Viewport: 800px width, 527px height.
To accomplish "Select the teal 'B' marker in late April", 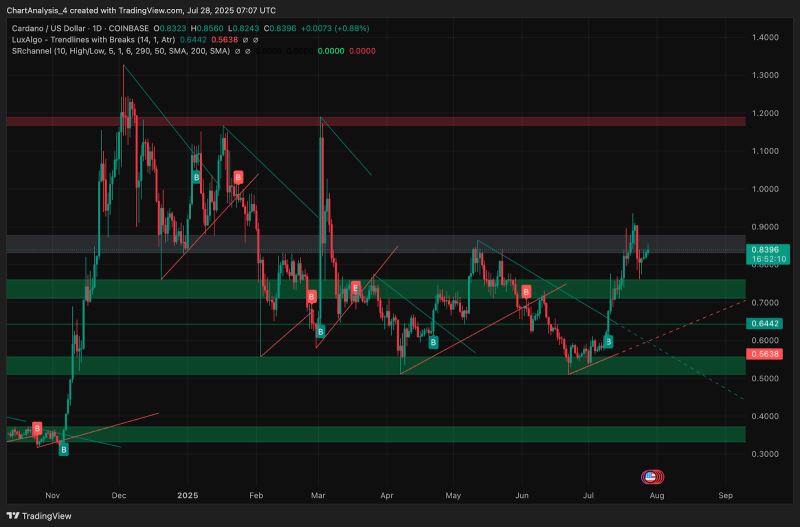I will coord(433,342).
